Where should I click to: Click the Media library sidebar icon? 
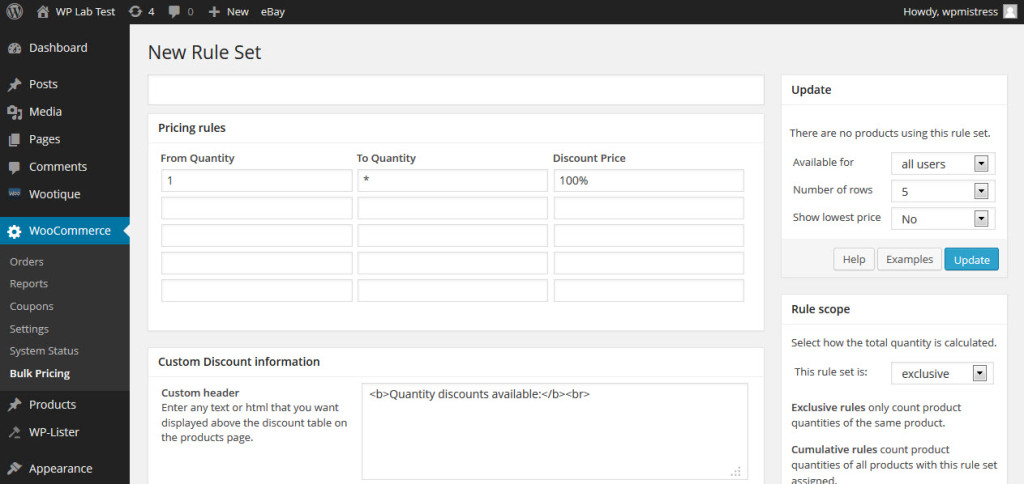(x=14, y=112)
